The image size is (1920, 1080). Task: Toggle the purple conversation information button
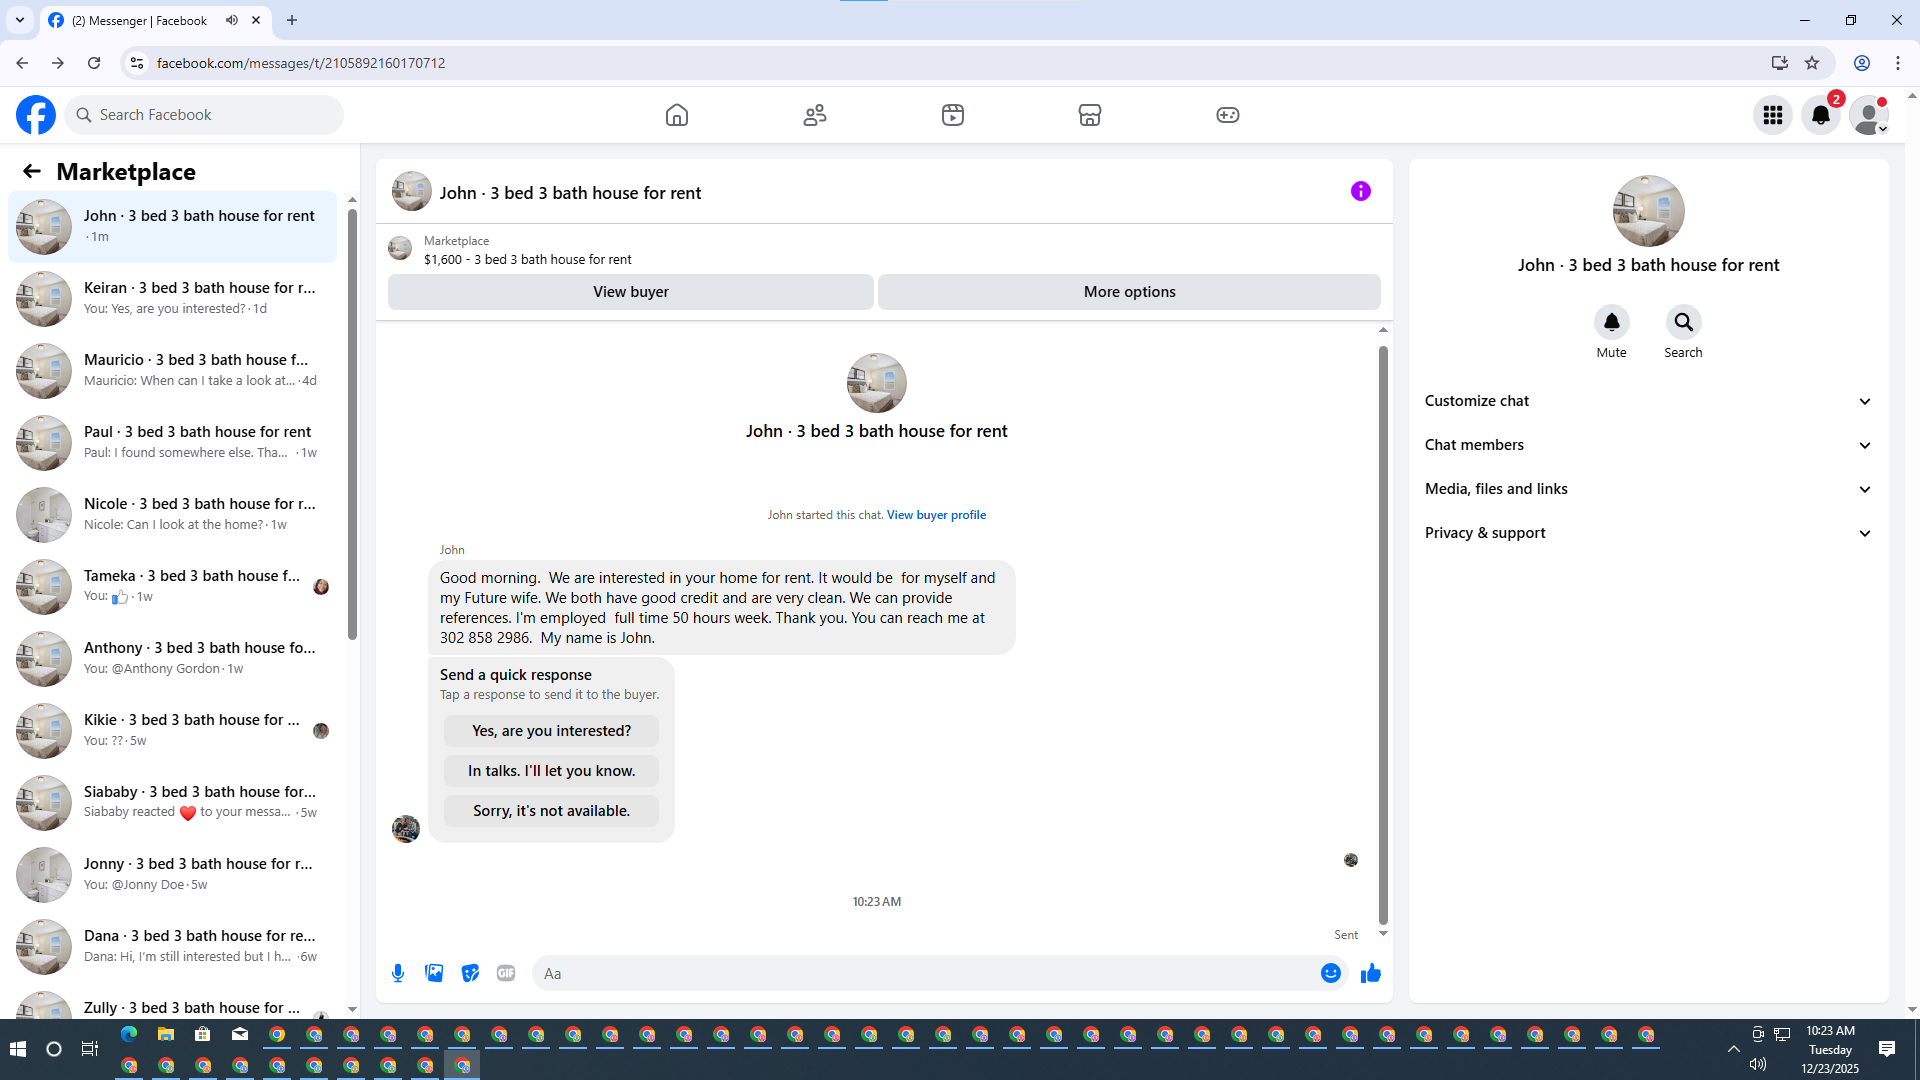pyautogui.click(x=1360, y=191)
